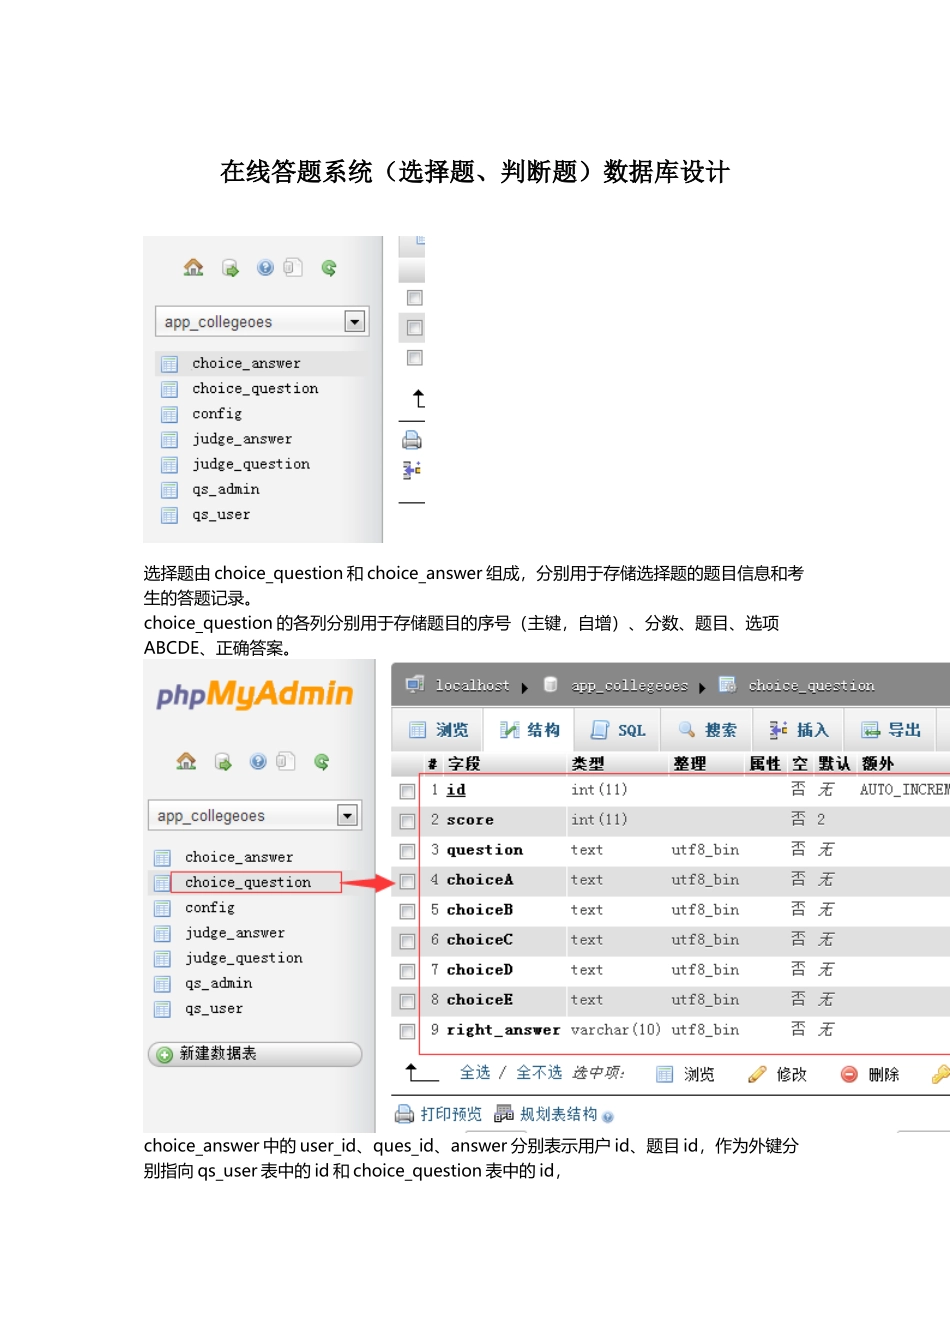
Task: Click the table icon next to choice_answer in the upper panel
Action: point(170,364)
